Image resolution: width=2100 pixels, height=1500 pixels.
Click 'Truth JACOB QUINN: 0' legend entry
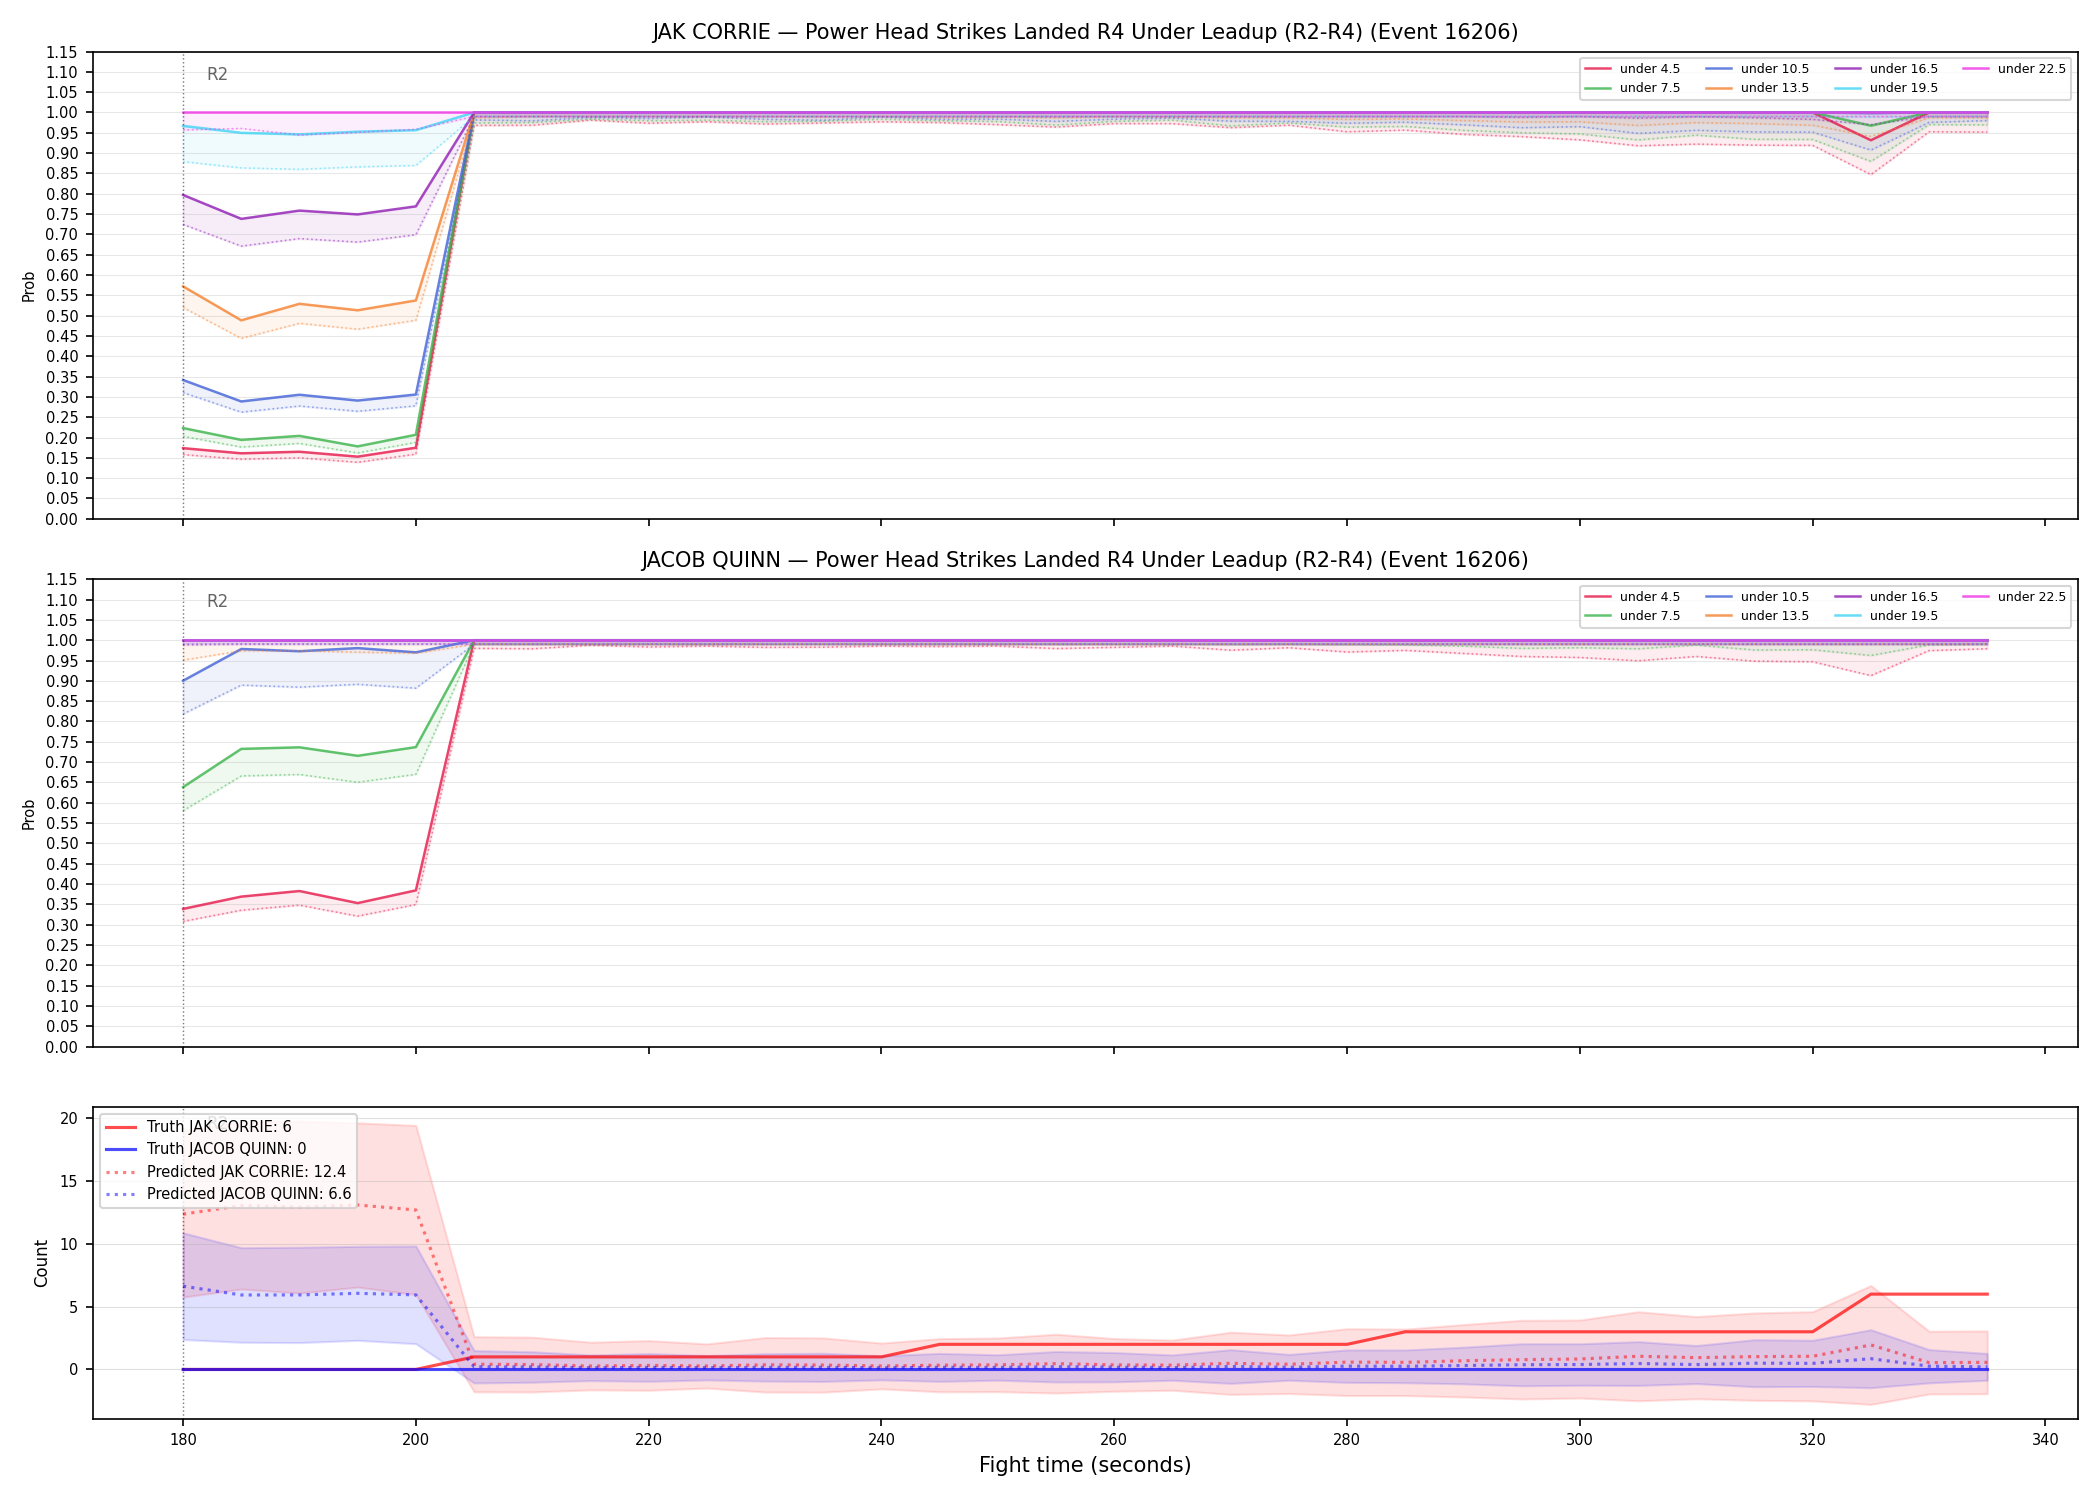[x=205, y=1149]
